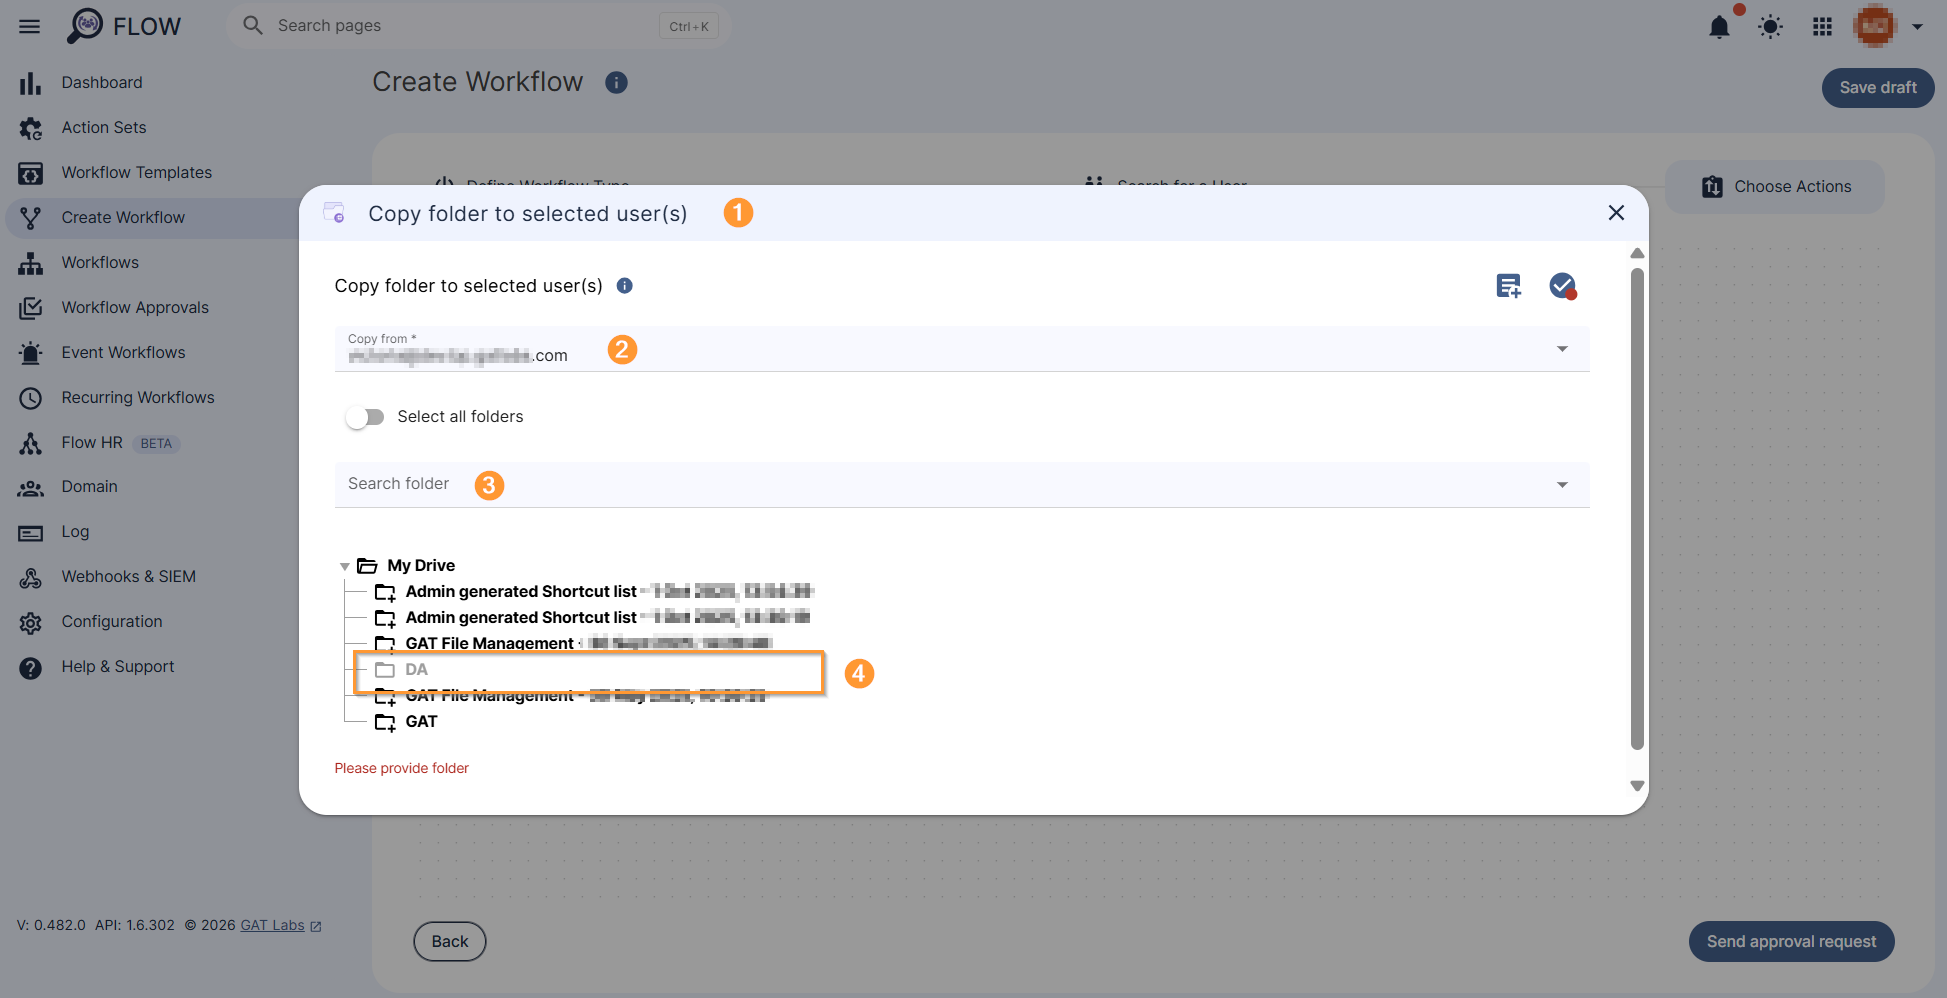Open Workflow Approvals page
Image resolution: width=1947 pixels, height=998 pixels.
click(x=135, y=307)
